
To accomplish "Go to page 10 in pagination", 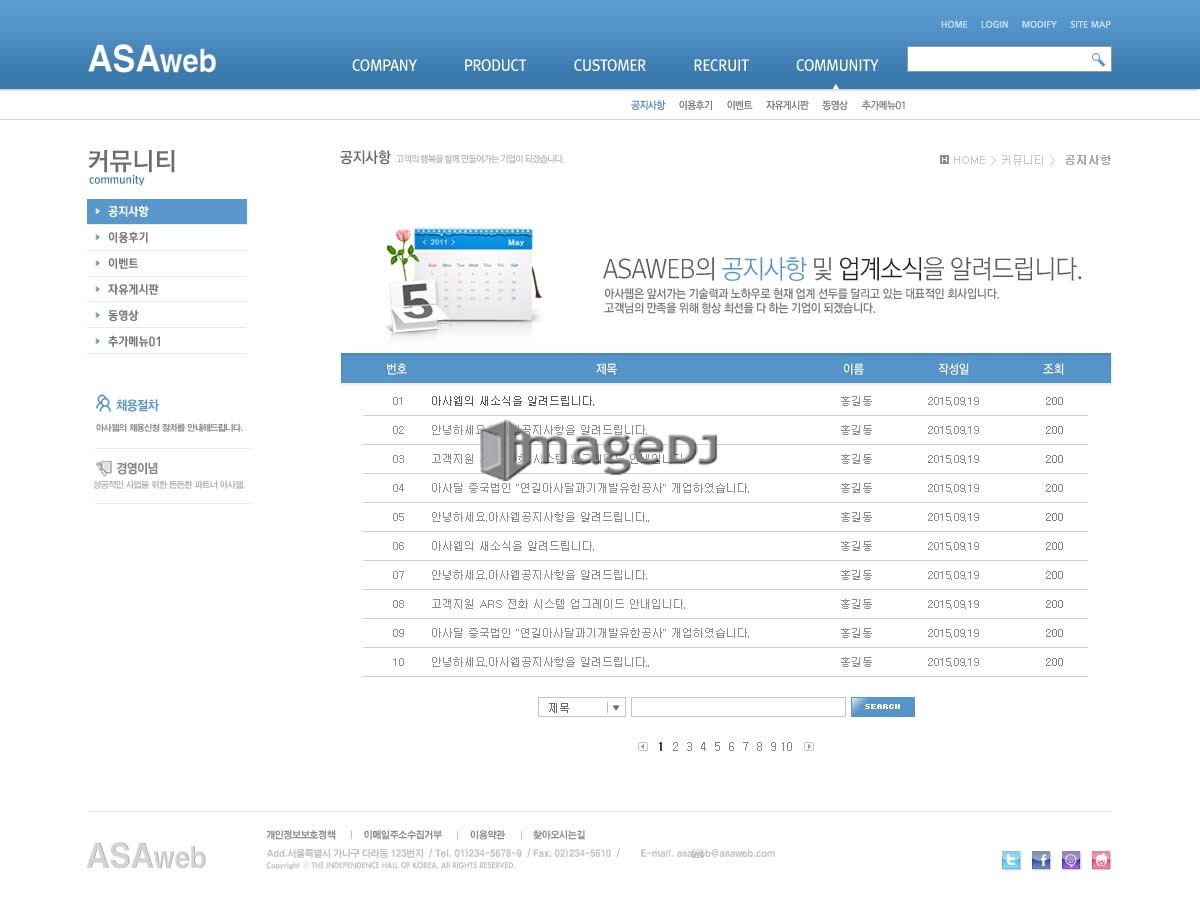I will pos(787,747).
